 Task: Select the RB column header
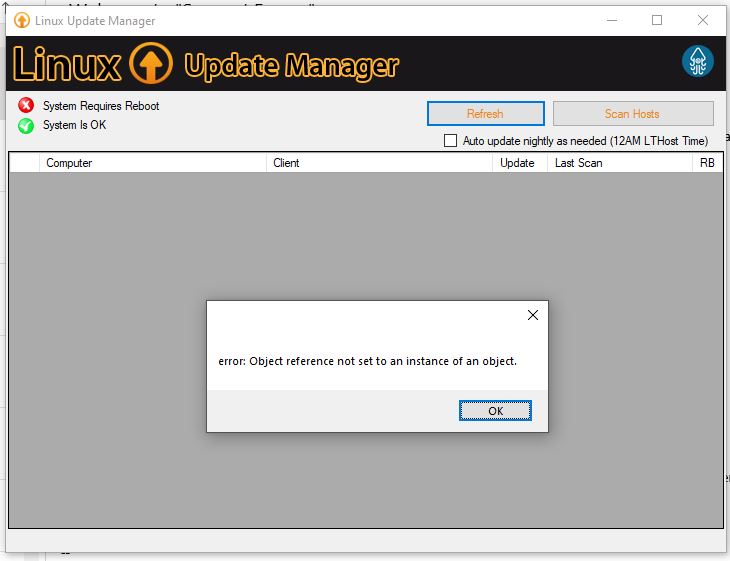coord(706,163)
